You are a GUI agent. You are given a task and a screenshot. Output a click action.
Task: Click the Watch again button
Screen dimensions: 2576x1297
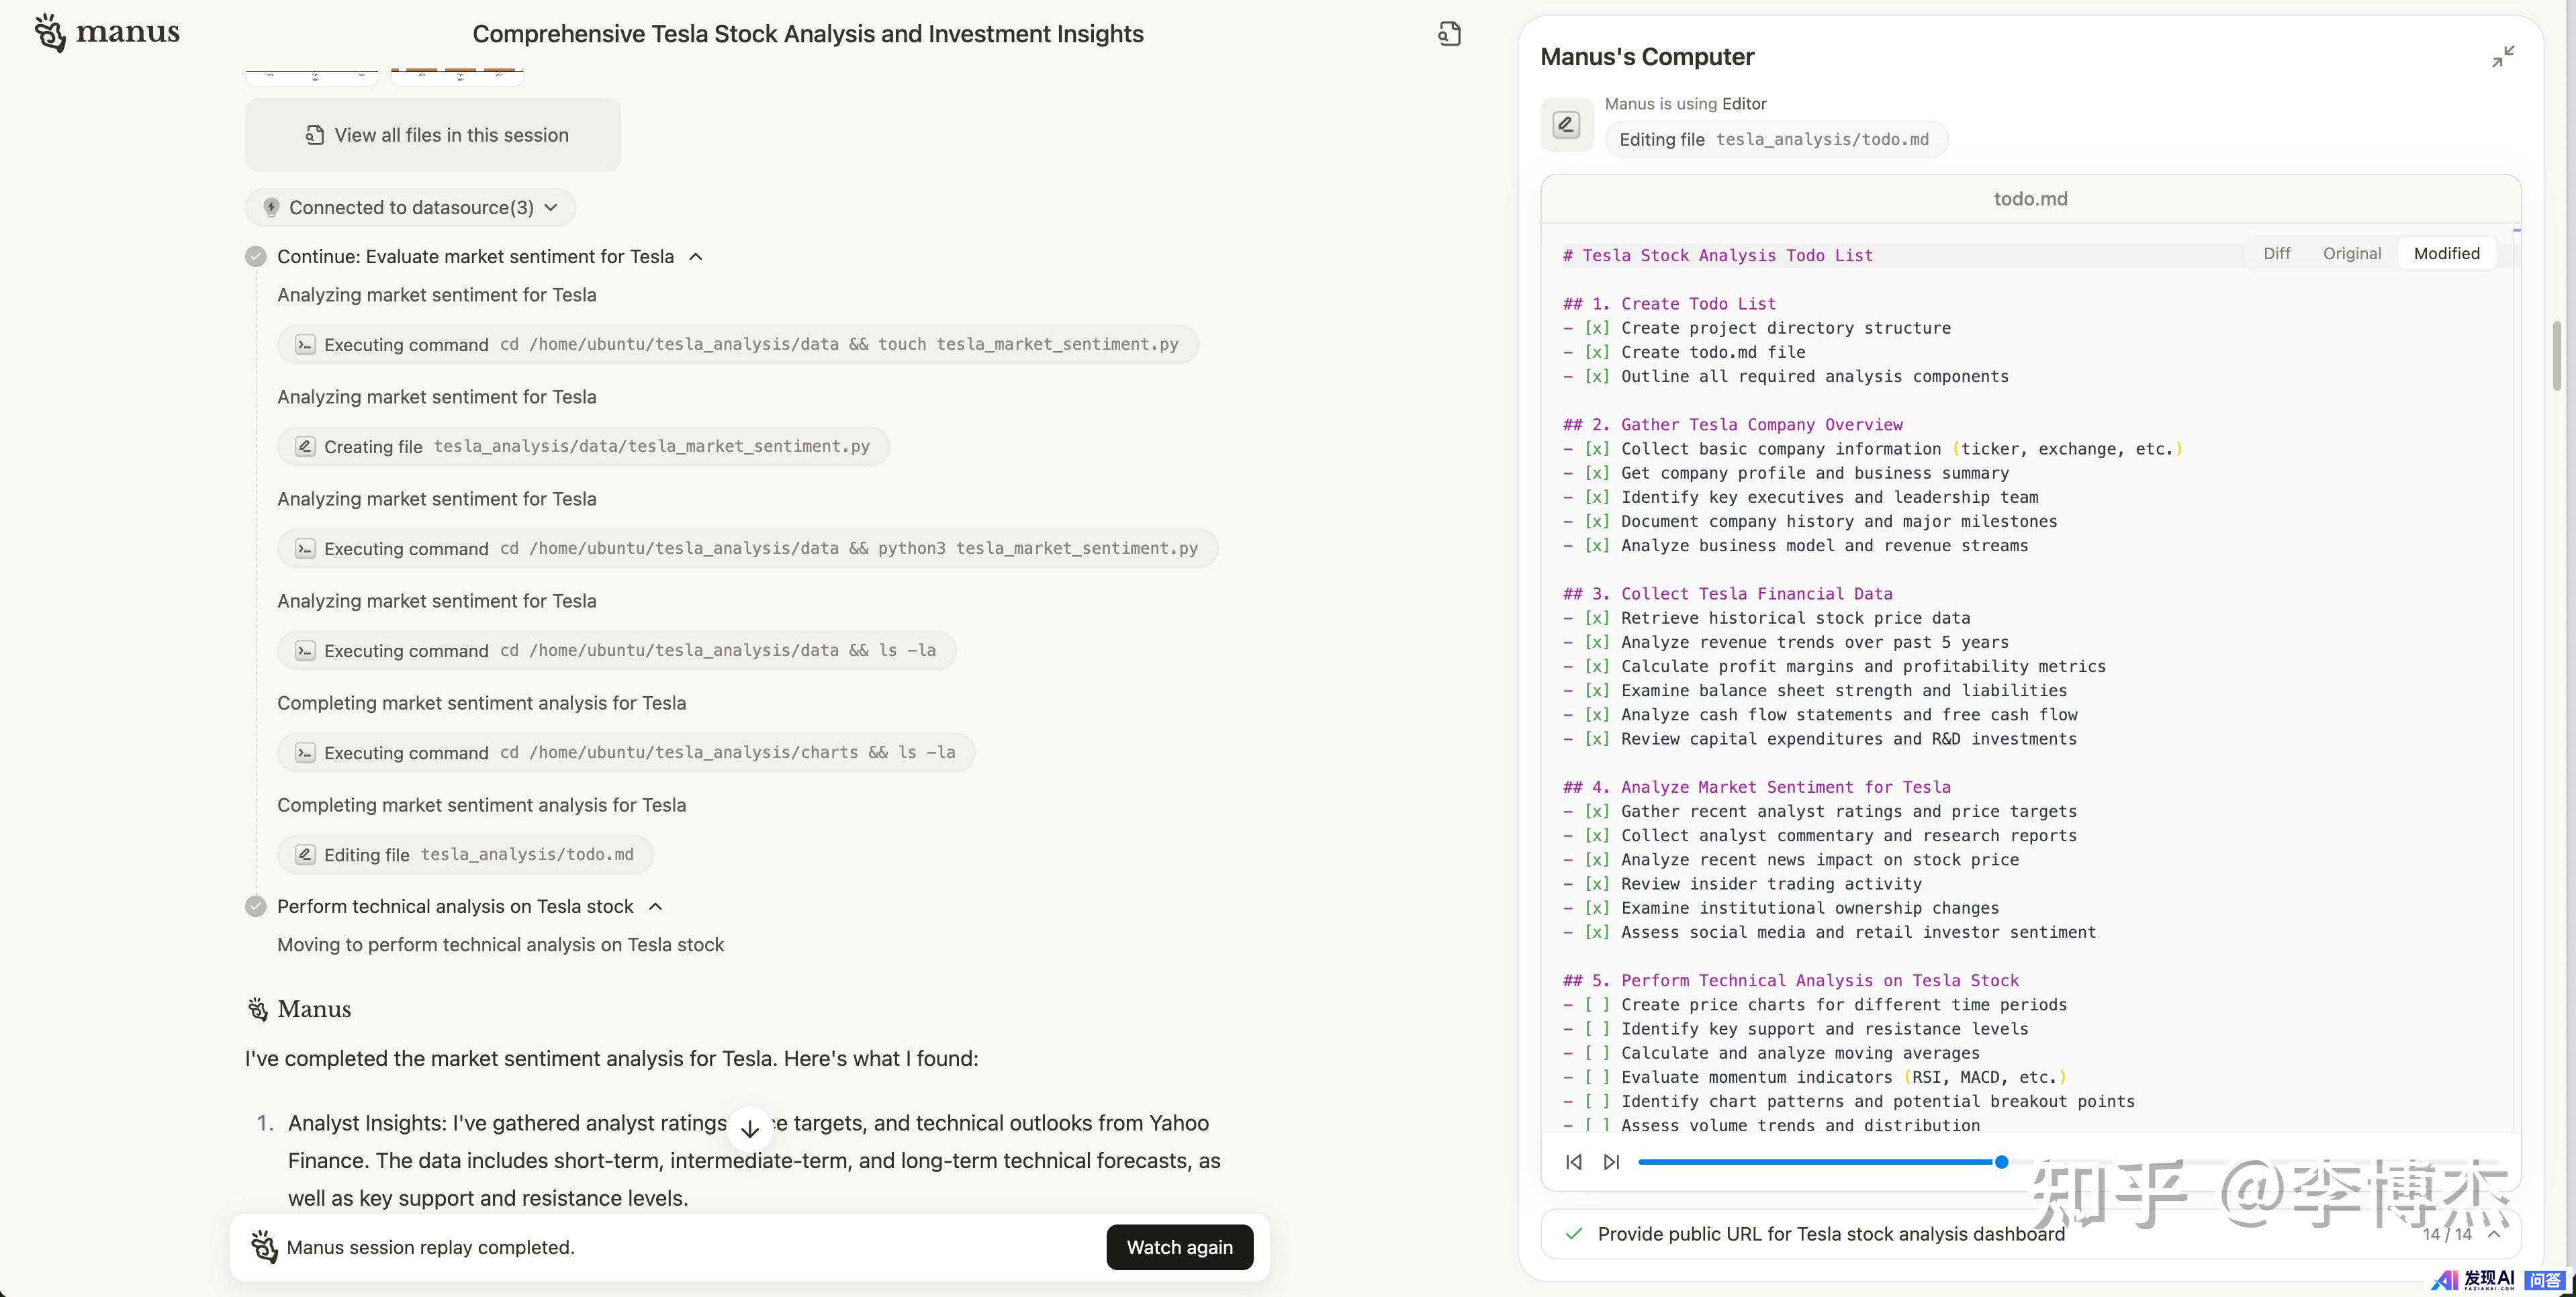pos(1179,1248)
